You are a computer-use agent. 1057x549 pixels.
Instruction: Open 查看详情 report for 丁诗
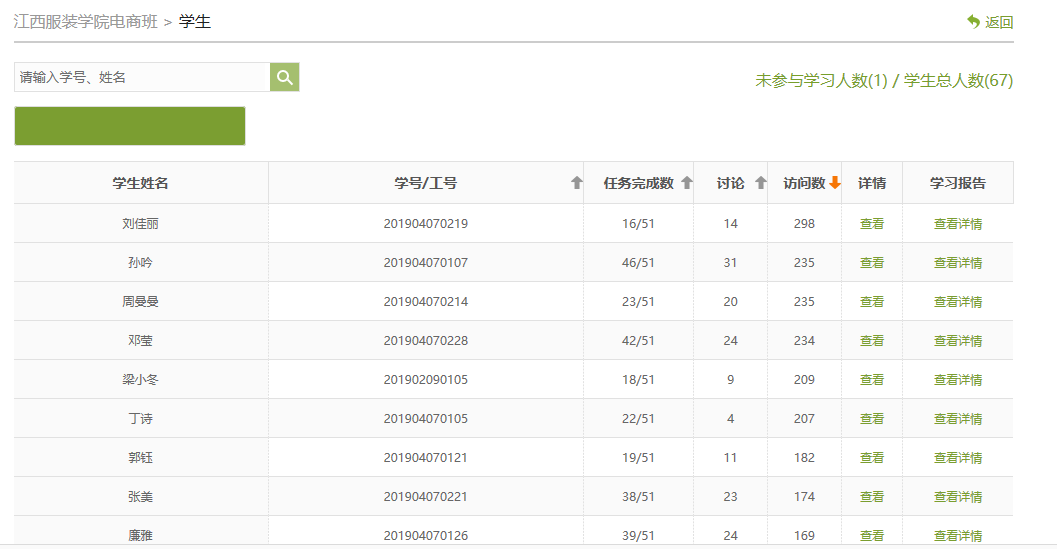tap(957, 419)
